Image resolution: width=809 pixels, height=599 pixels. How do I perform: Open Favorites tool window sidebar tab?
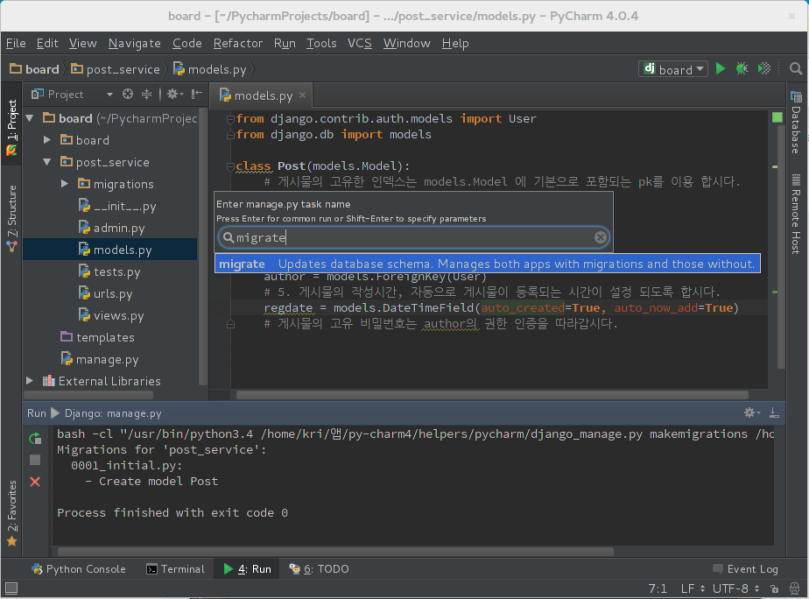[x=12, y=513]
